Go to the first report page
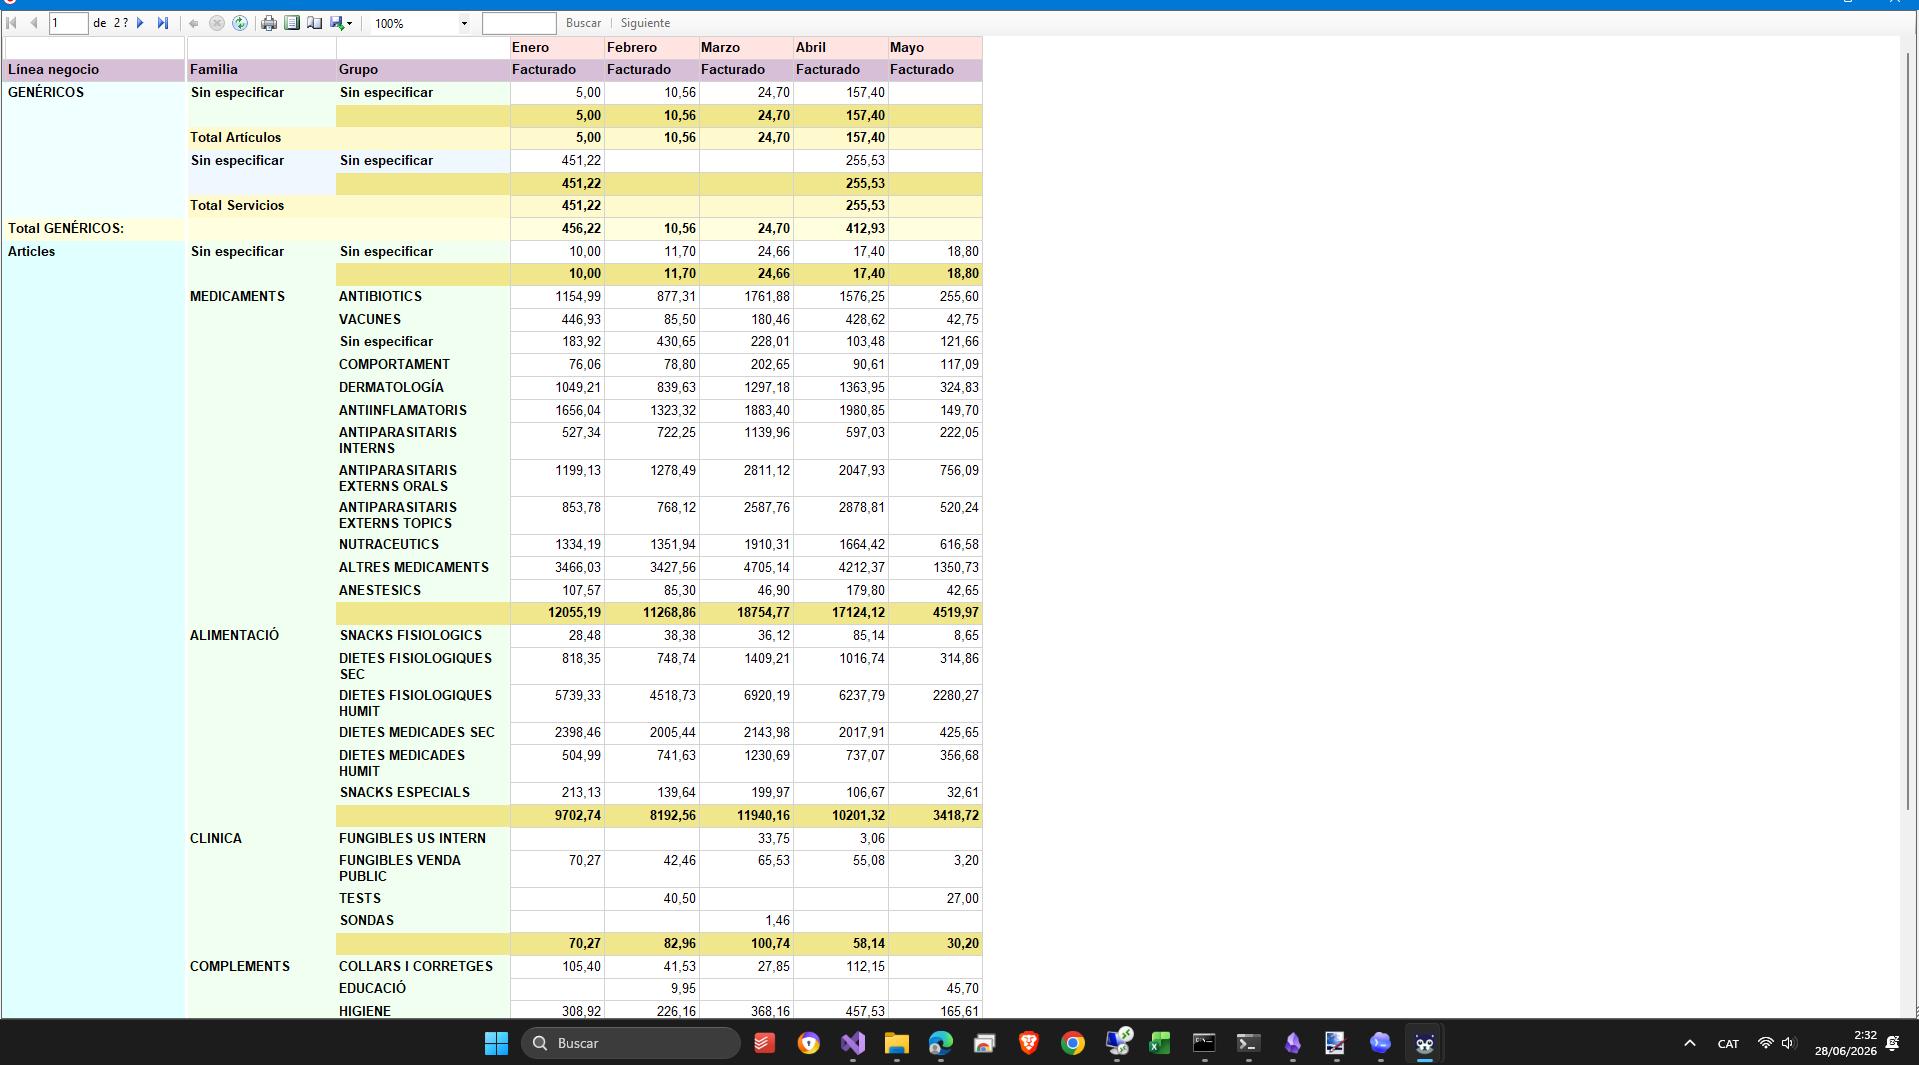 pyautogui.click(x=12, y=23)
